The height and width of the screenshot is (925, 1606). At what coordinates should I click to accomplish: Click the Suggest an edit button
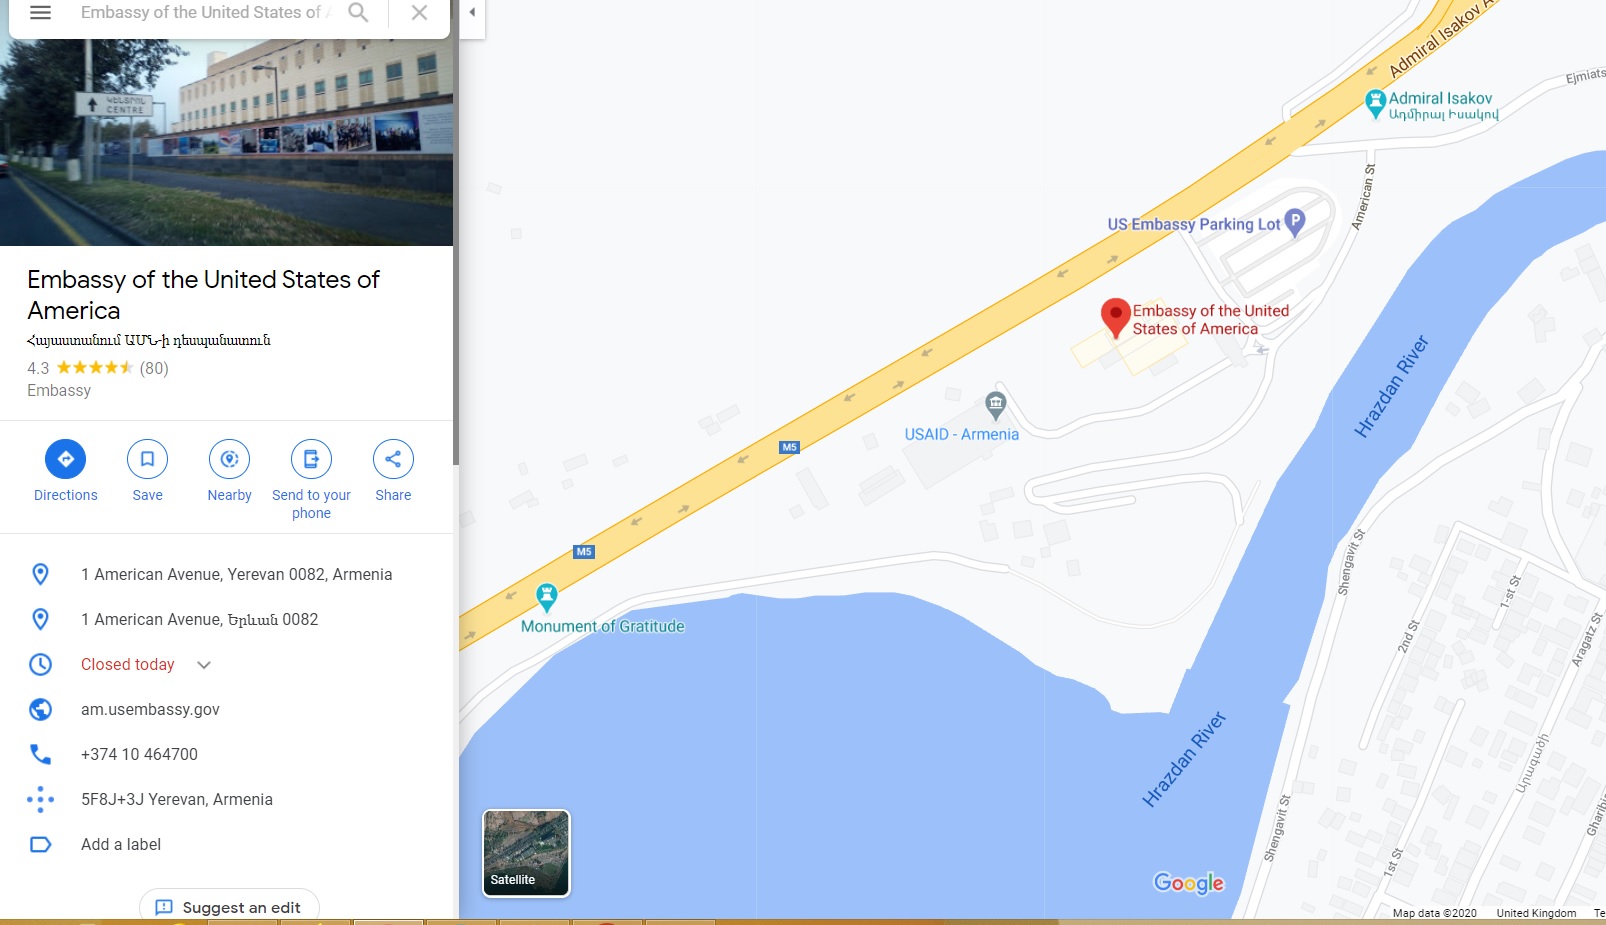tap(229, 906)
